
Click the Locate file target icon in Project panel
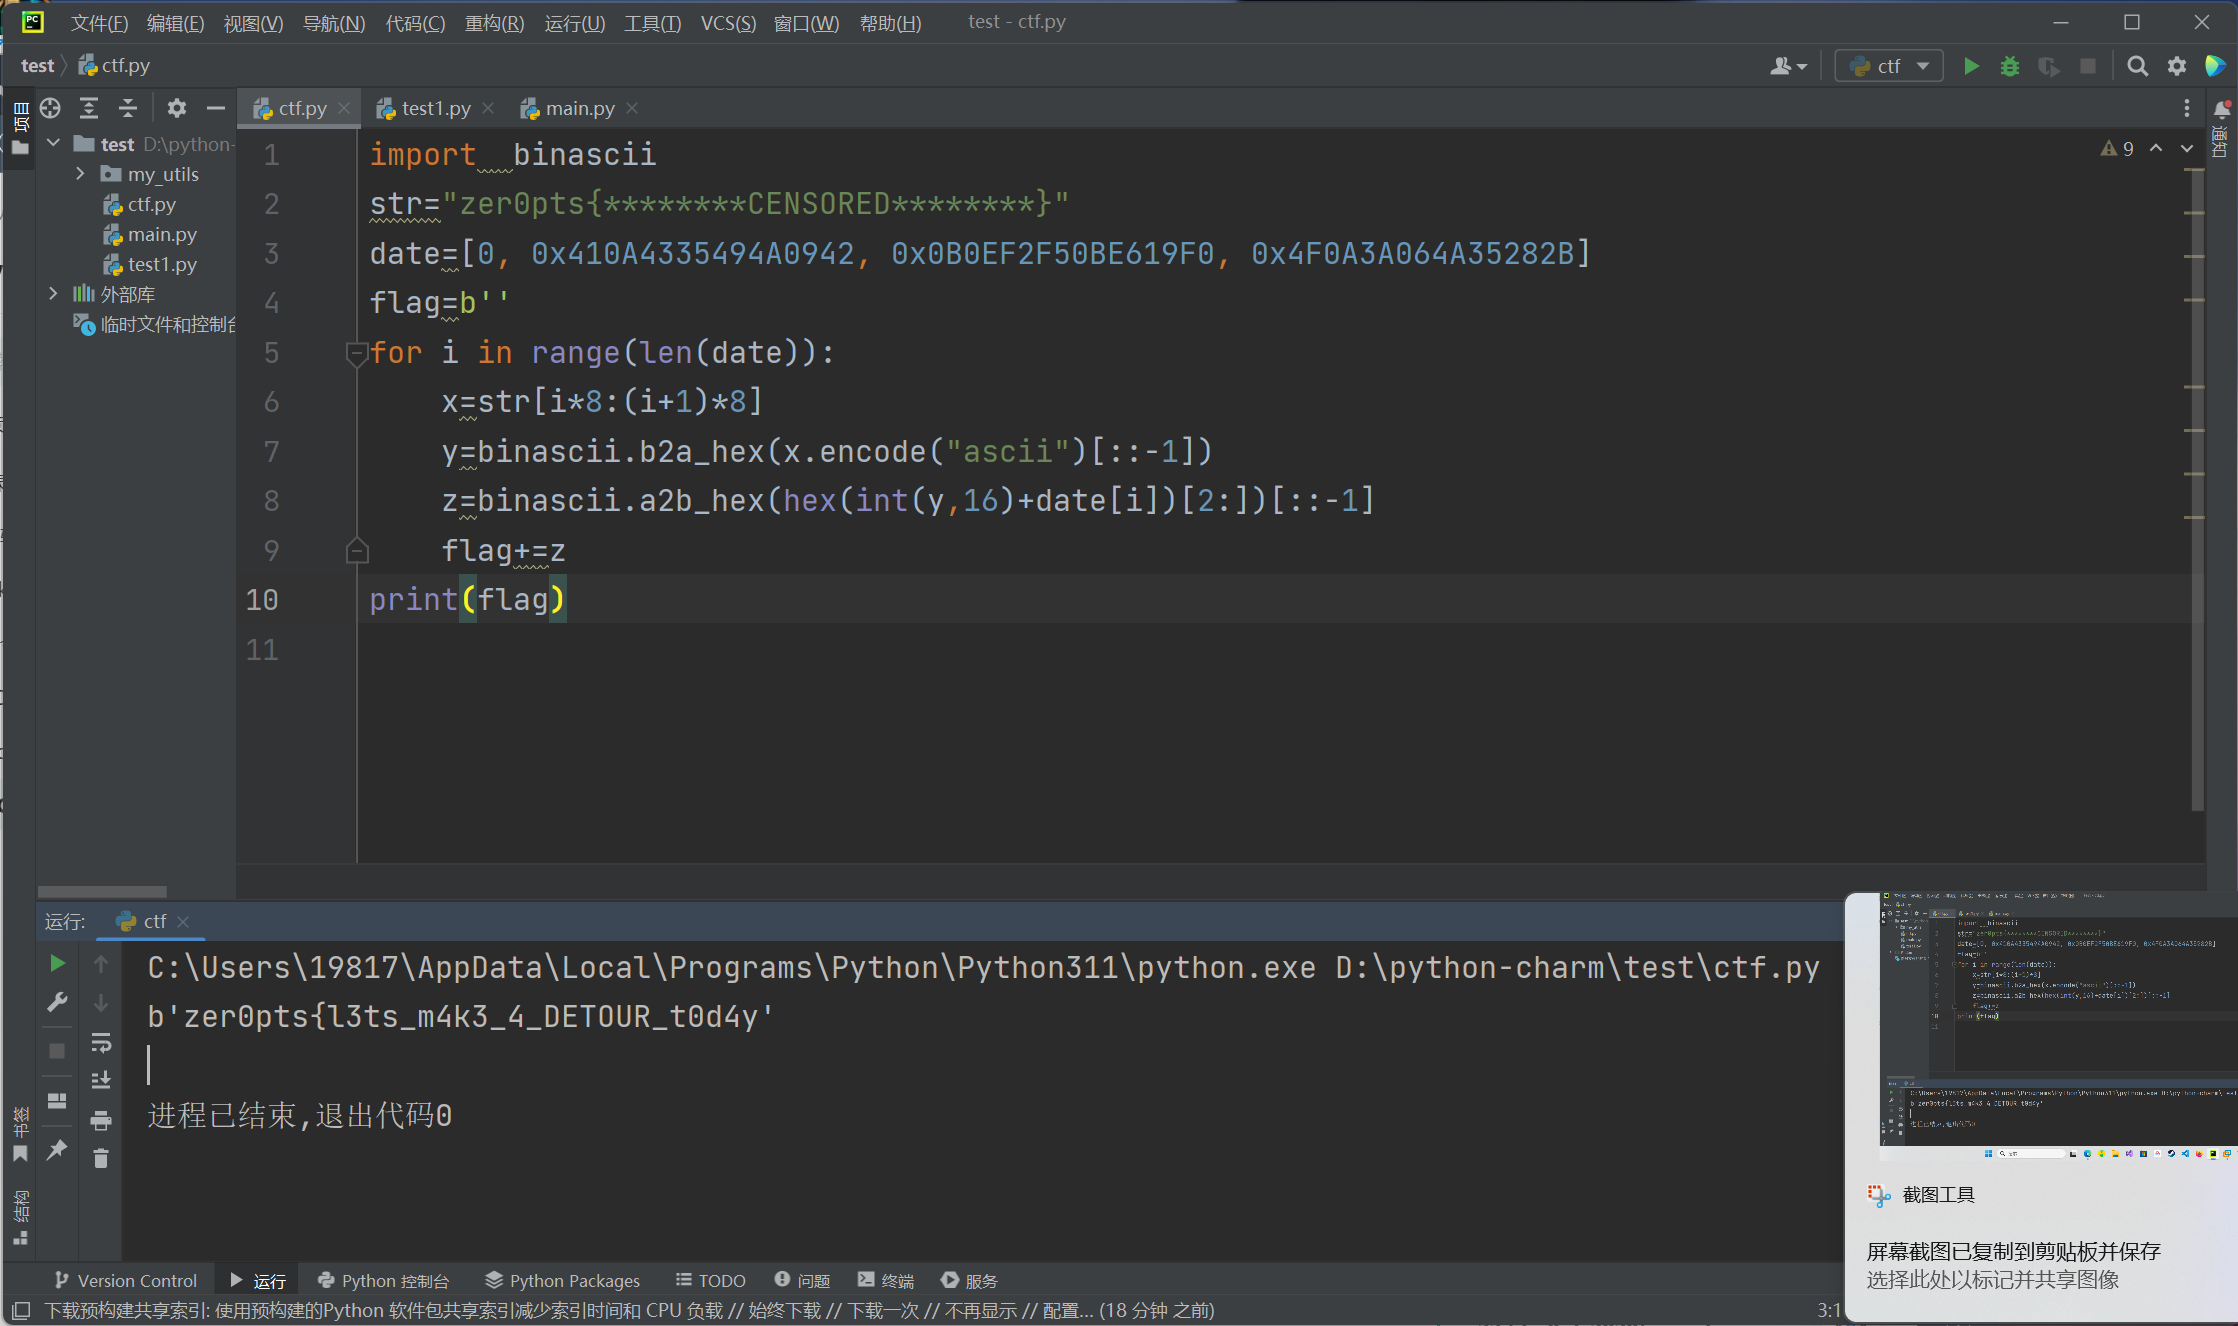(x=50, y=108)
